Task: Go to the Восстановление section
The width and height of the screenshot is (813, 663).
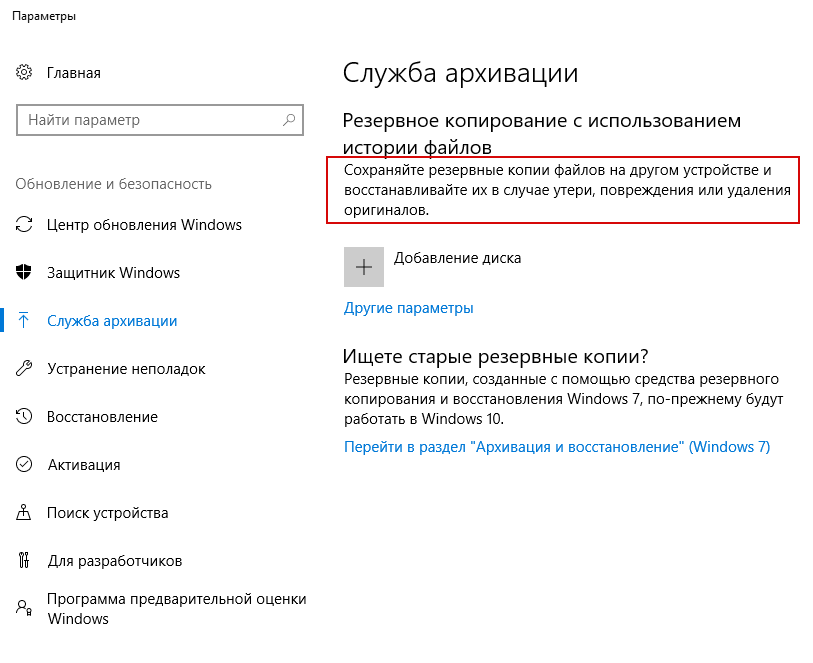Action: coord(102,417)
